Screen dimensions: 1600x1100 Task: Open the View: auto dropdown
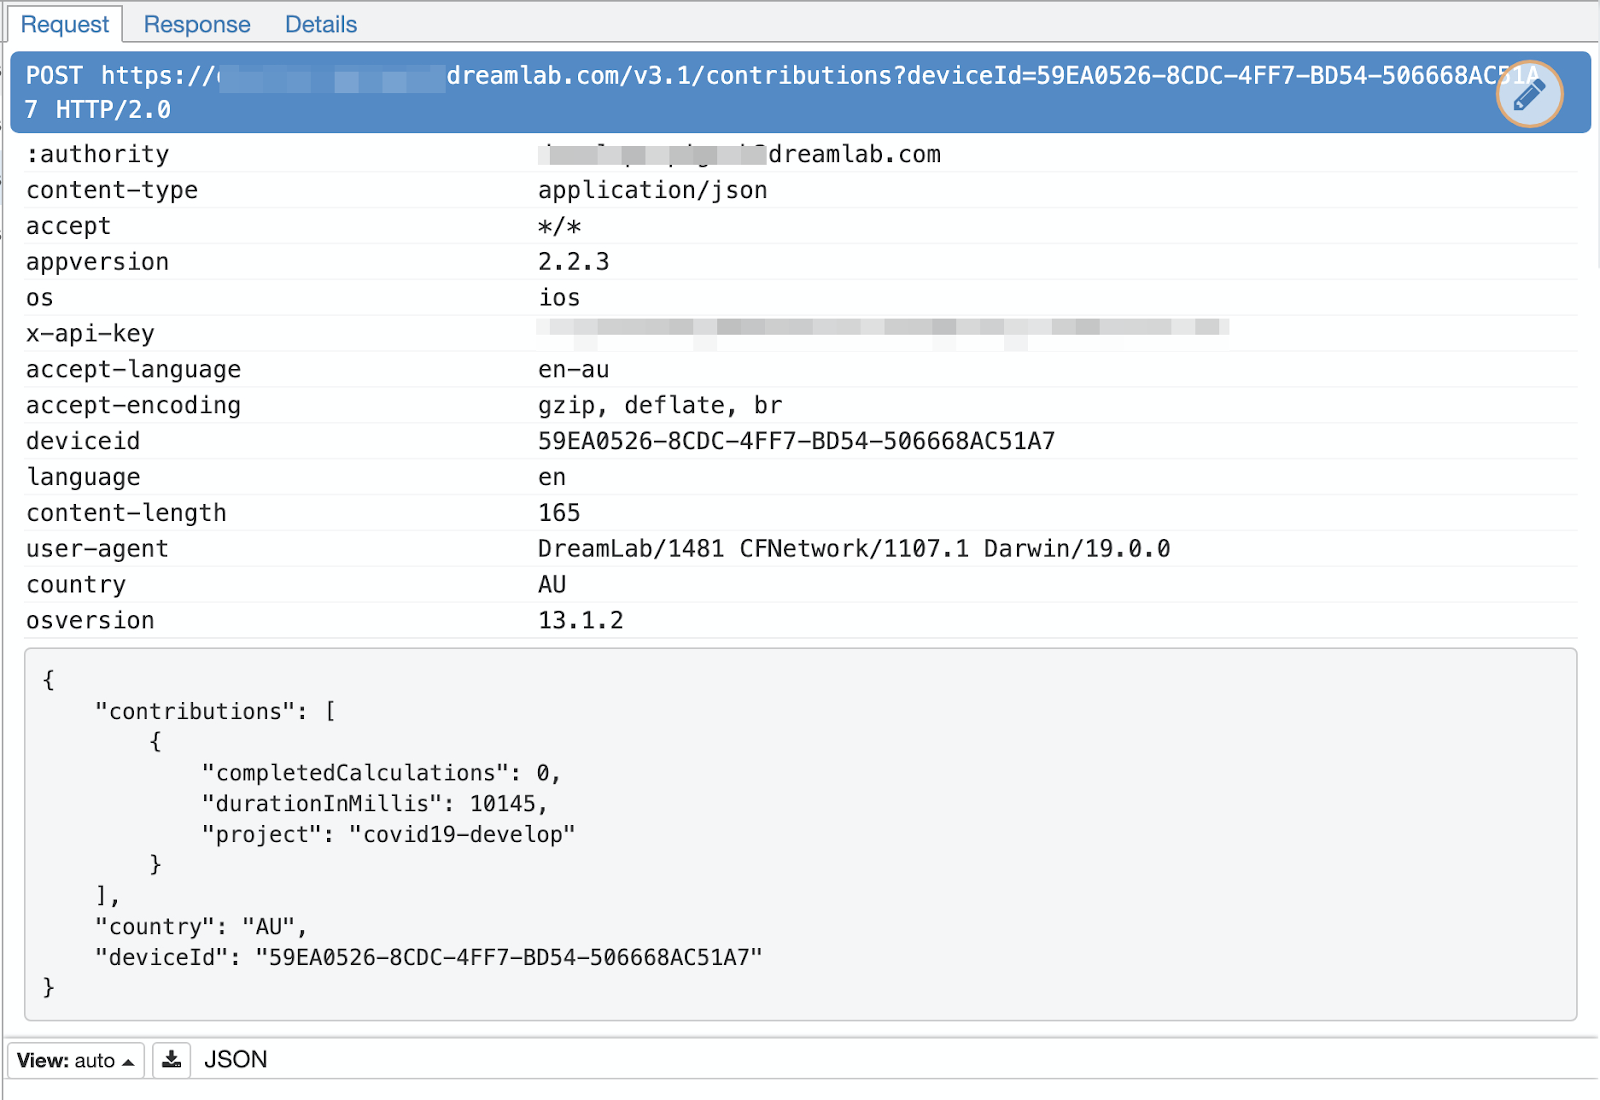76,1060
